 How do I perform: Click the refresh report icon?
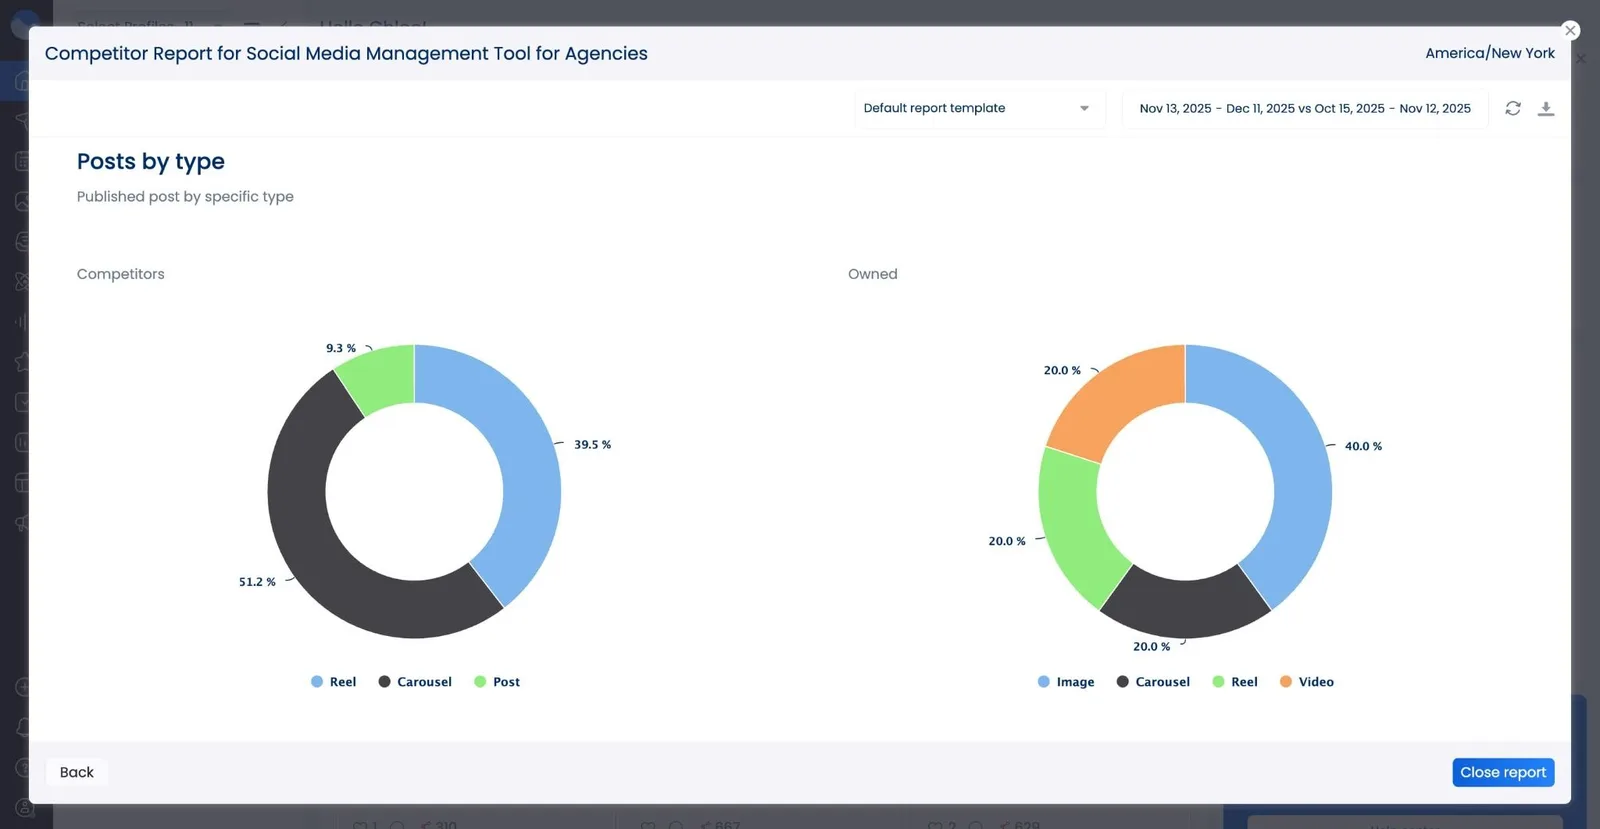tap(1512, 109)
